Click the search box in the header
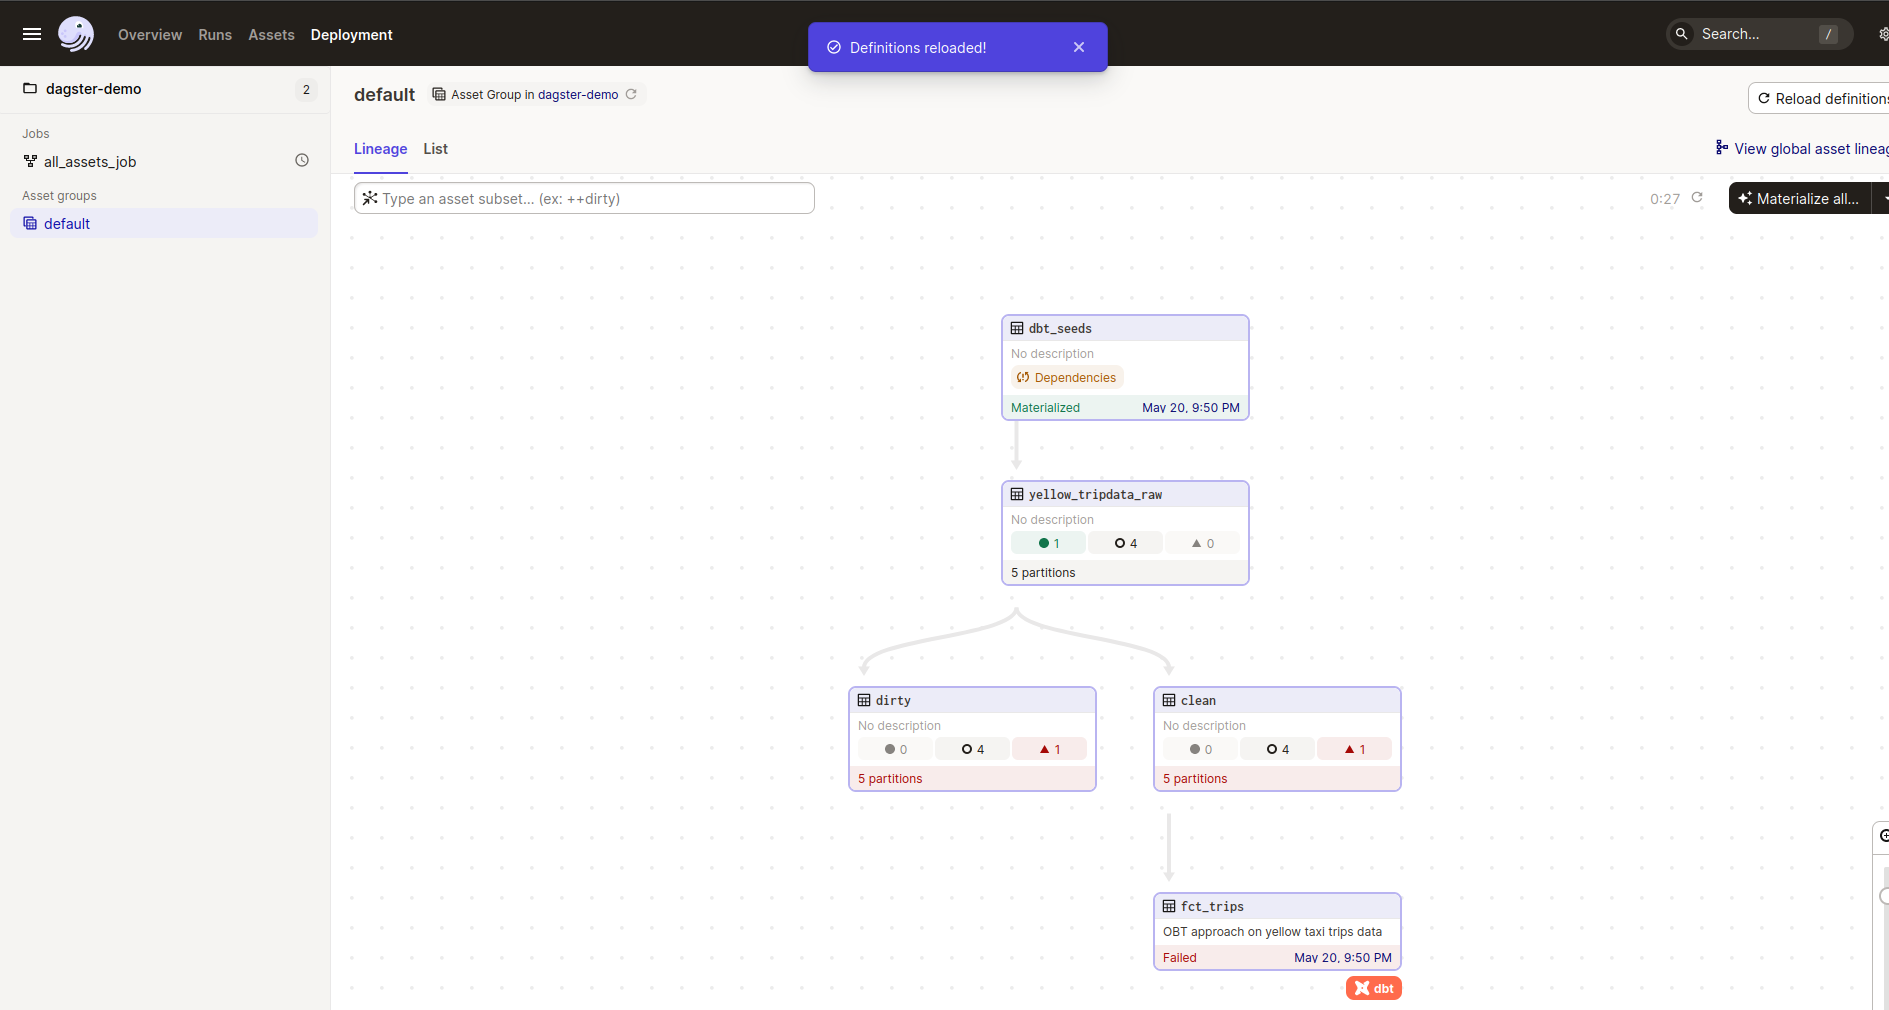Image resolution: width=1889 pixels, height=1010 pixels. tap(1759, 34)
